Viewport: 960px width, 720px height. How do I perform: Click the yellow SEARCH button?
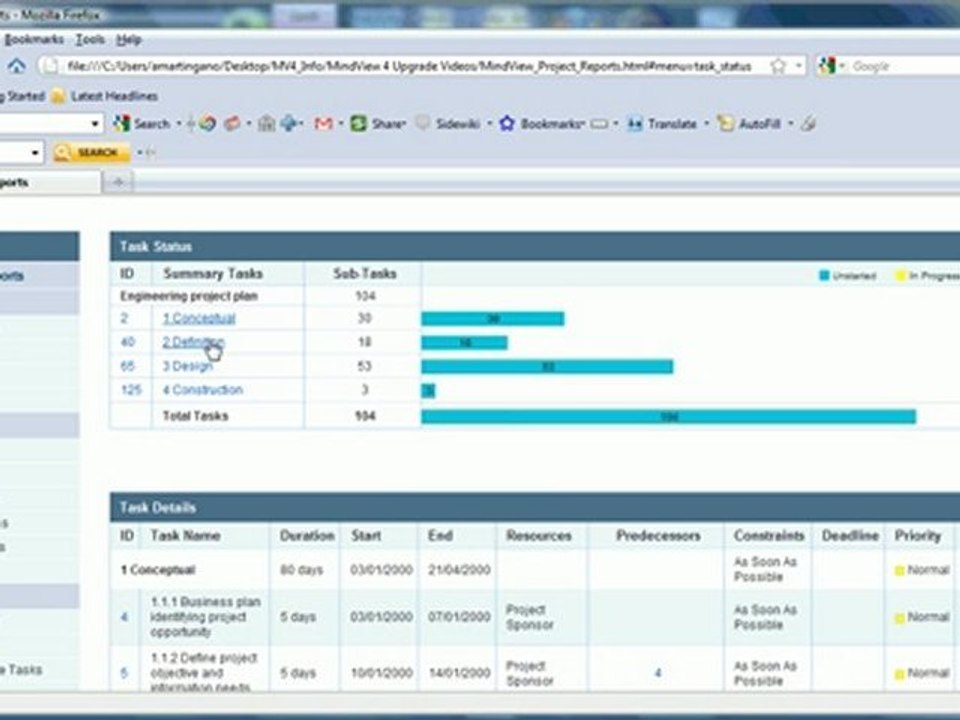(x=91, y=152)
